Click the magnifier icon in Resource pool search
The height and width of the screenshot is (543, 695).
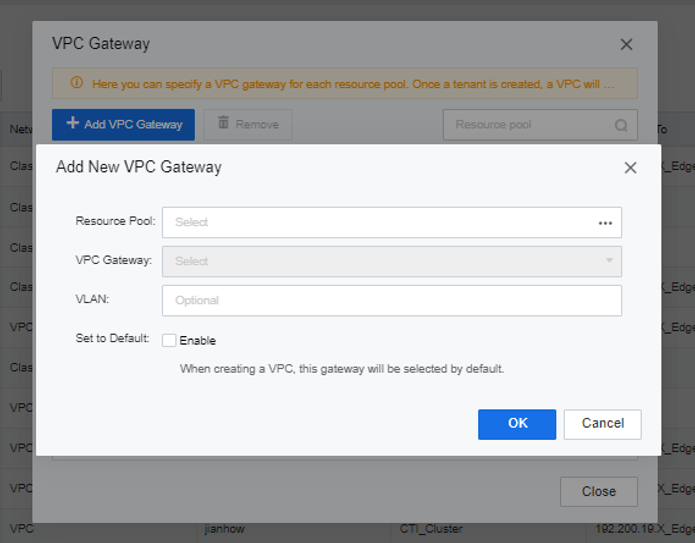[621, 125]
